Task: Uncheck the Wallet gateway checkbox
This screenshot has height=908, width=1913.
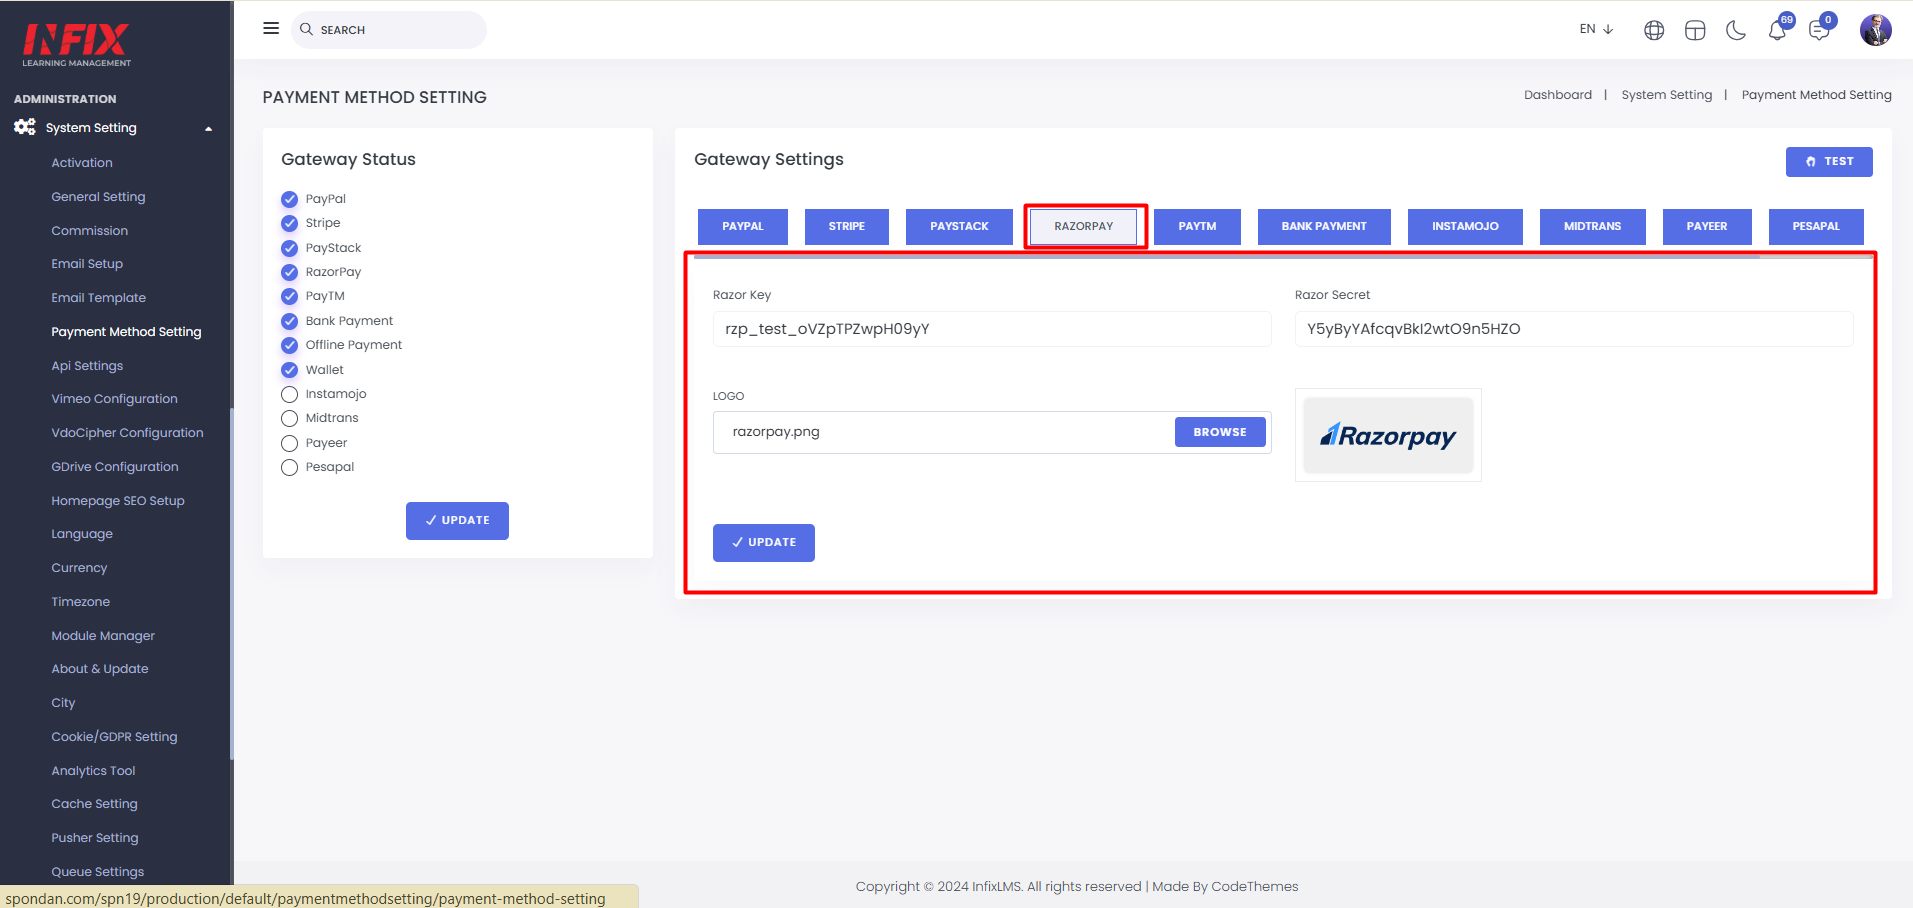Action: 290,370
